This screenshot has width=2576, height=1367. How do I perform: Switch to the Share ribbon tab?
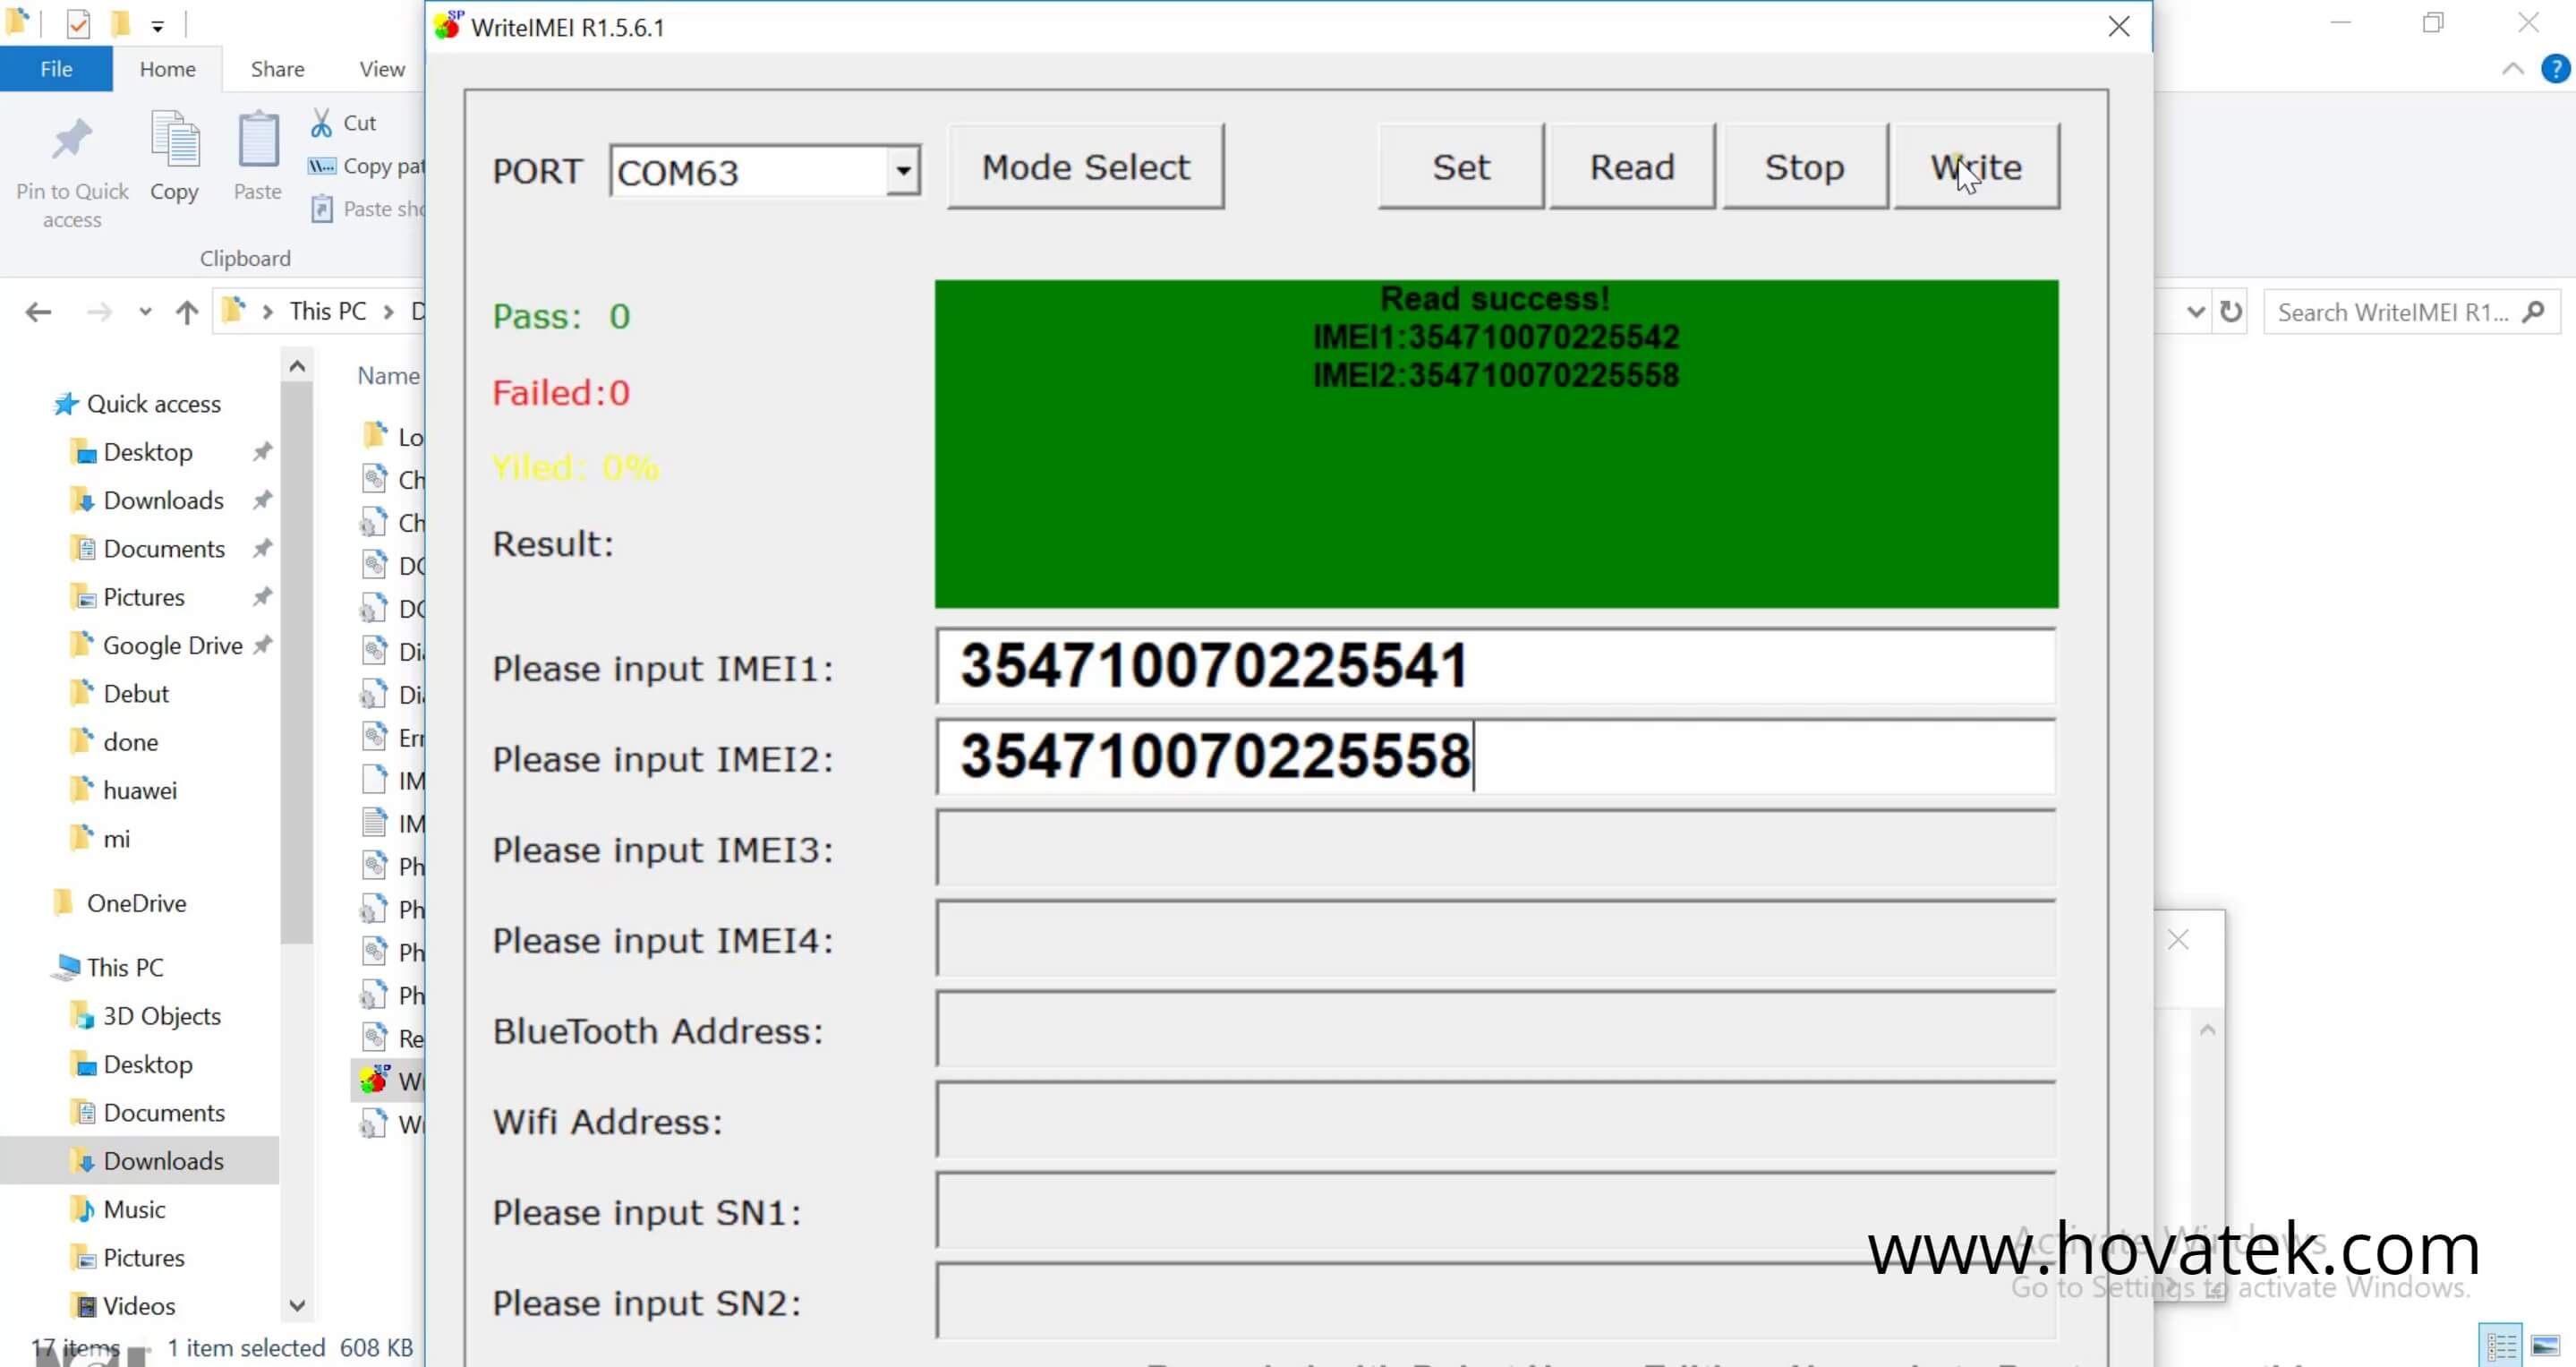276,68
